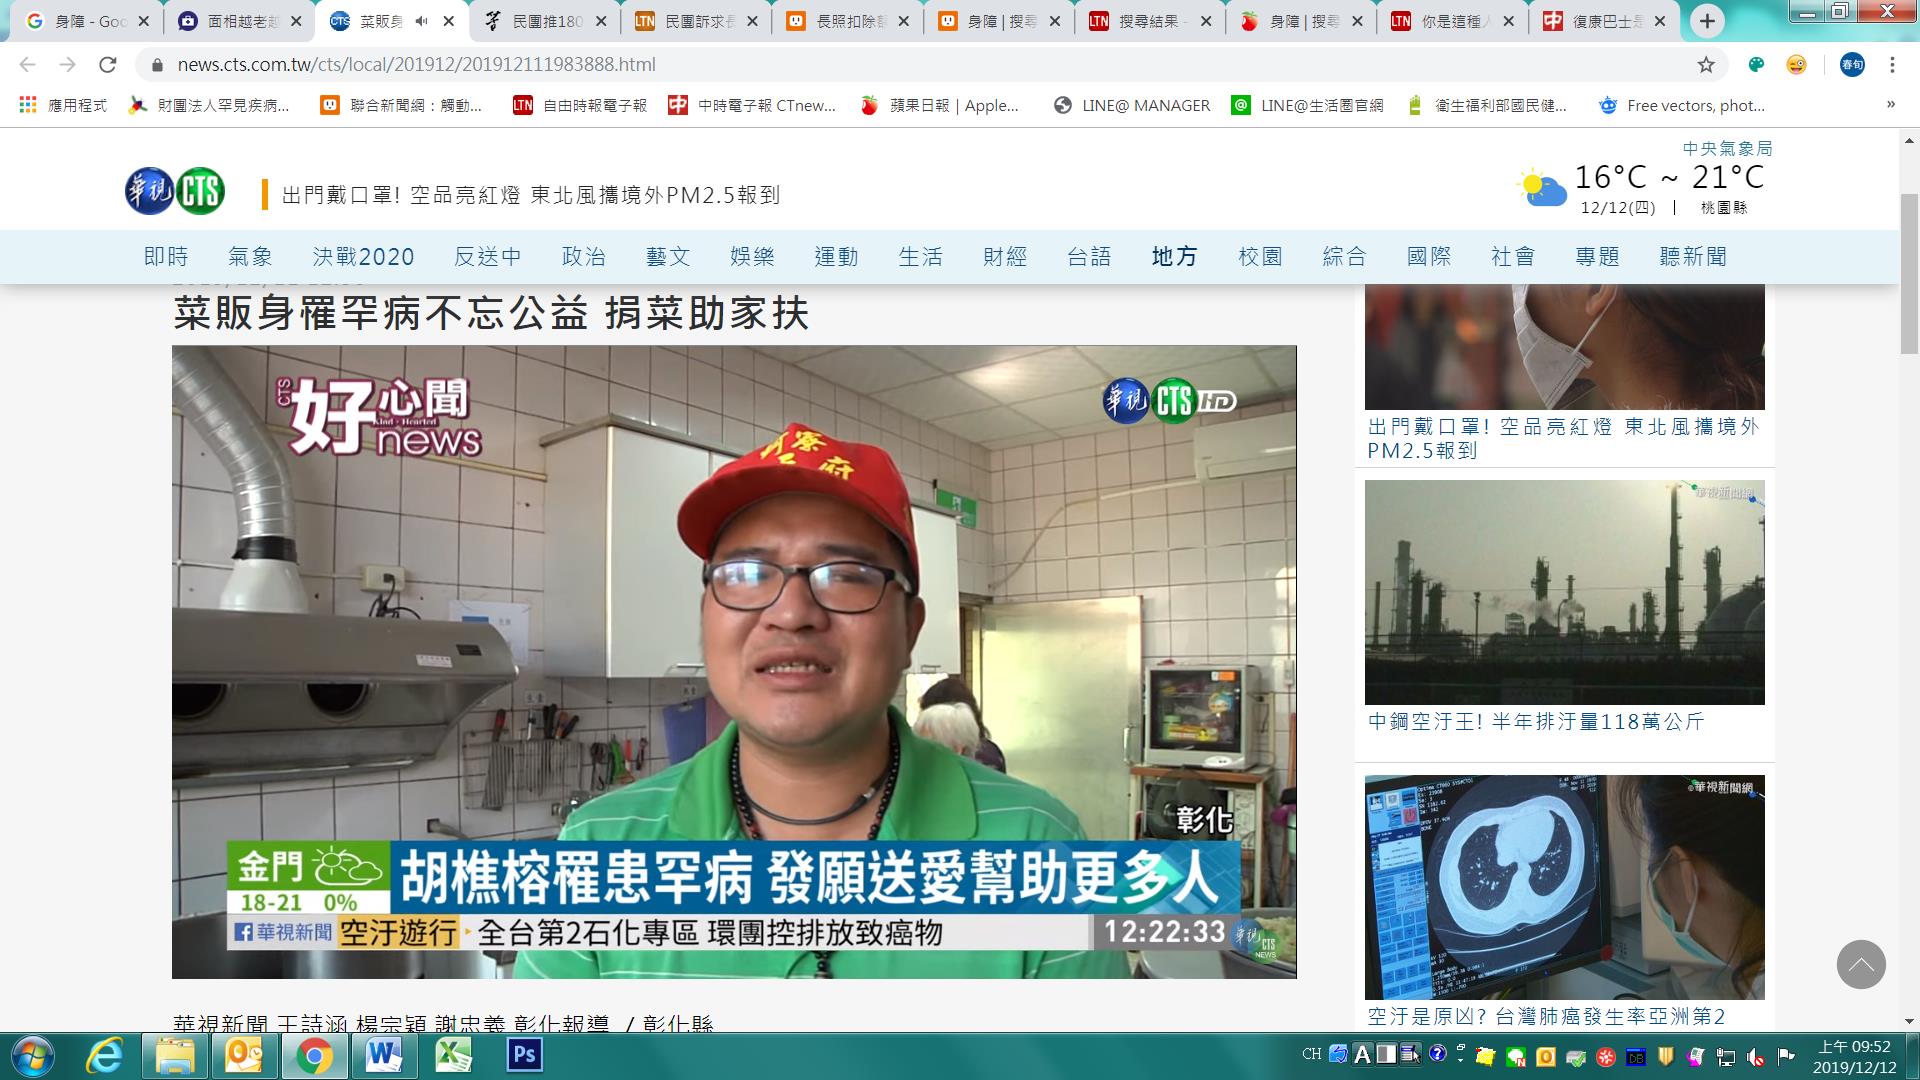Screen dimensions: 1920x1080
Task: Close the 菜販身 CTS tab
Action: click(x=448, y=21)
